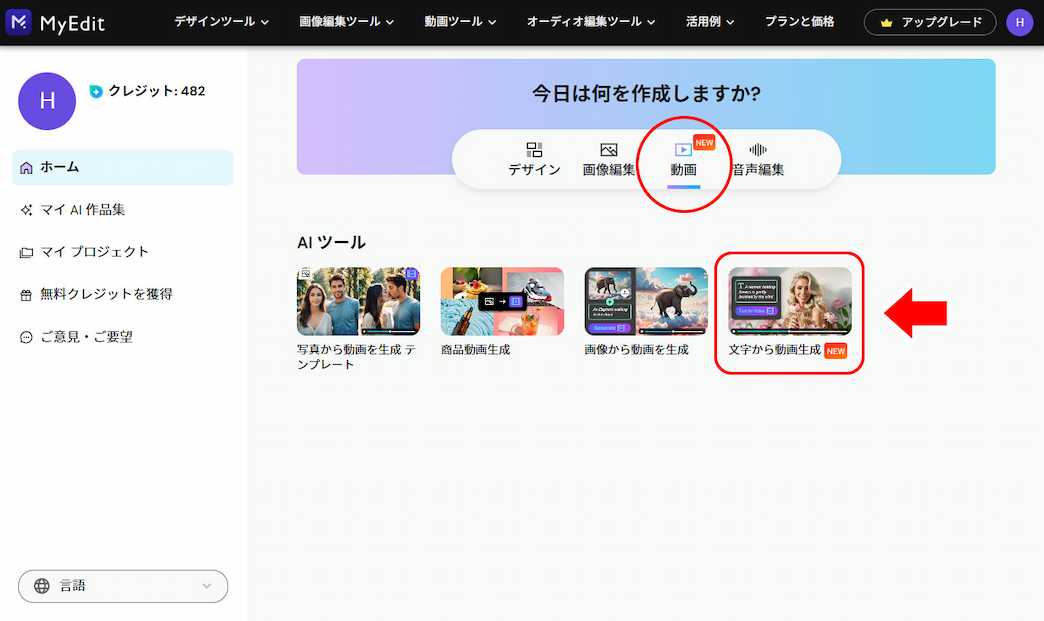Image resolution: width=1044 pixels, height=621 pixels.
Task: Click the folder icon for マイ プロジェクト
Action: (x=26, y=252)
